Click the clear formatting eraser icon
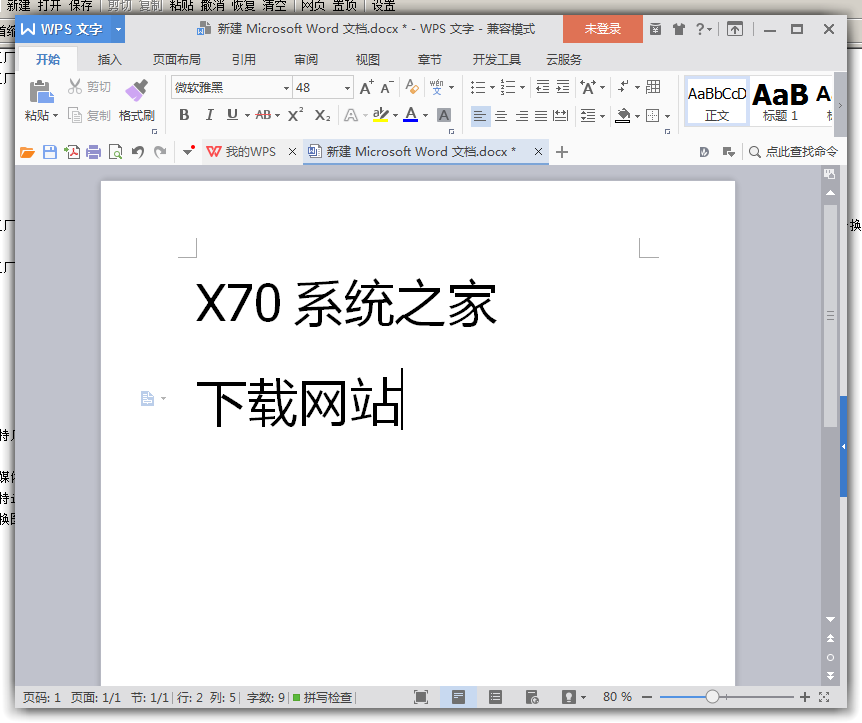Viewport: 862px width, 723px height. click(x=412, y=87)
